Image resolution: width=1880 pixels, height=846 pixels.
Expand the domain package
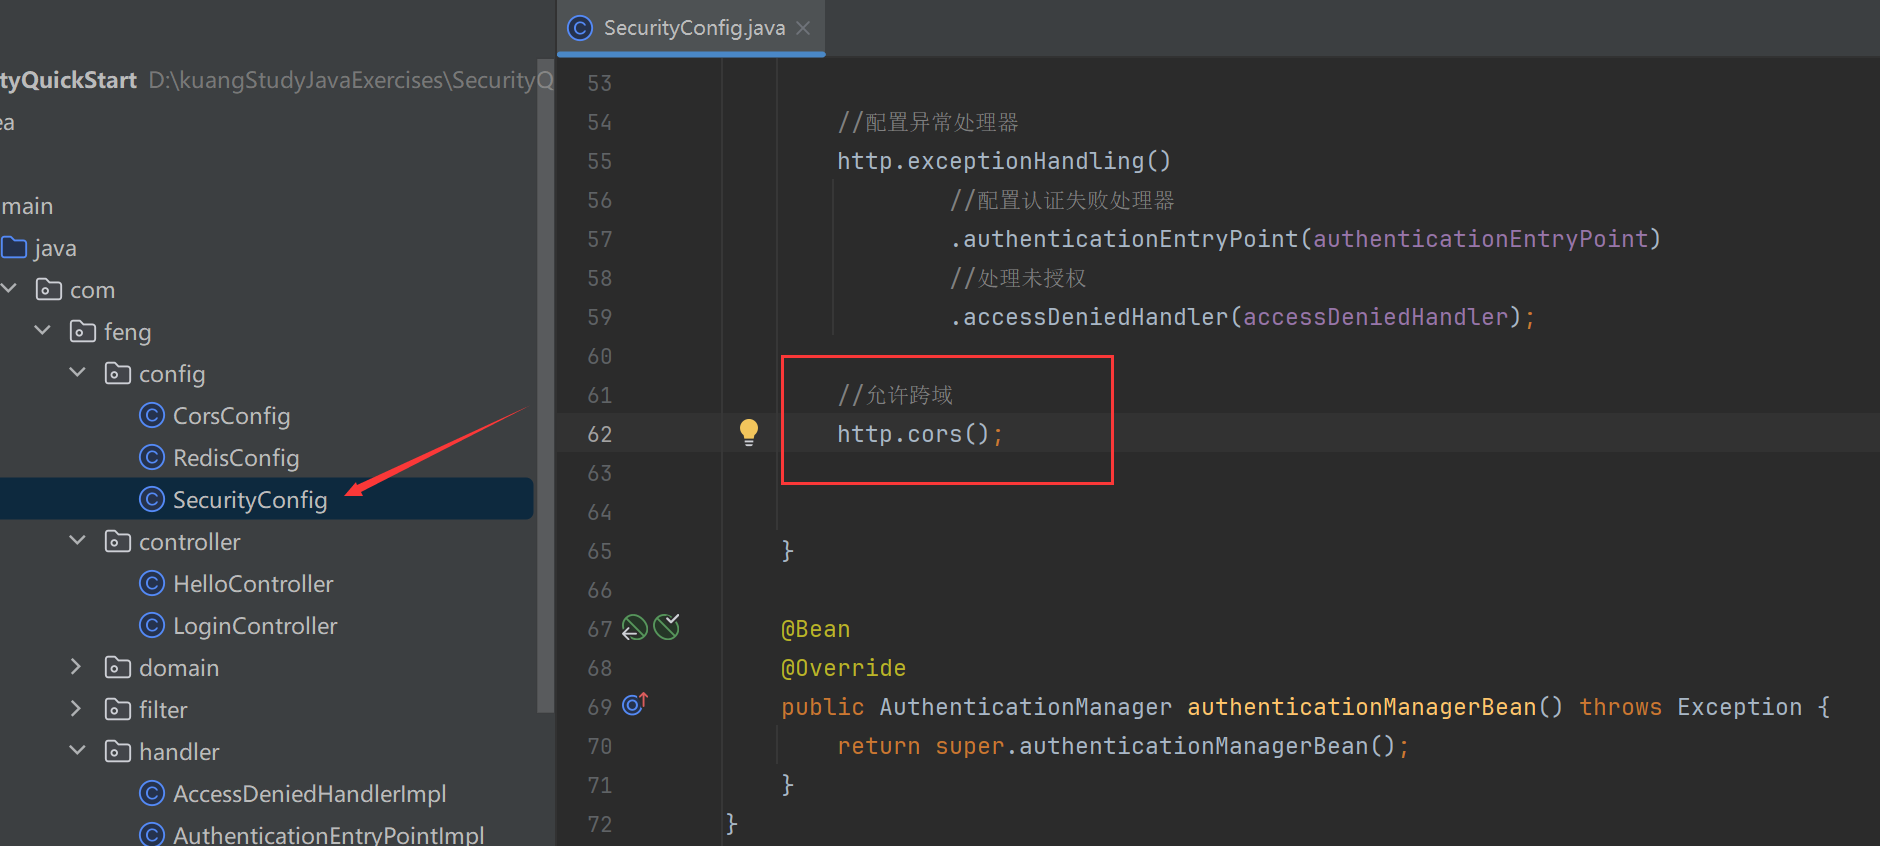pos(77,667)
